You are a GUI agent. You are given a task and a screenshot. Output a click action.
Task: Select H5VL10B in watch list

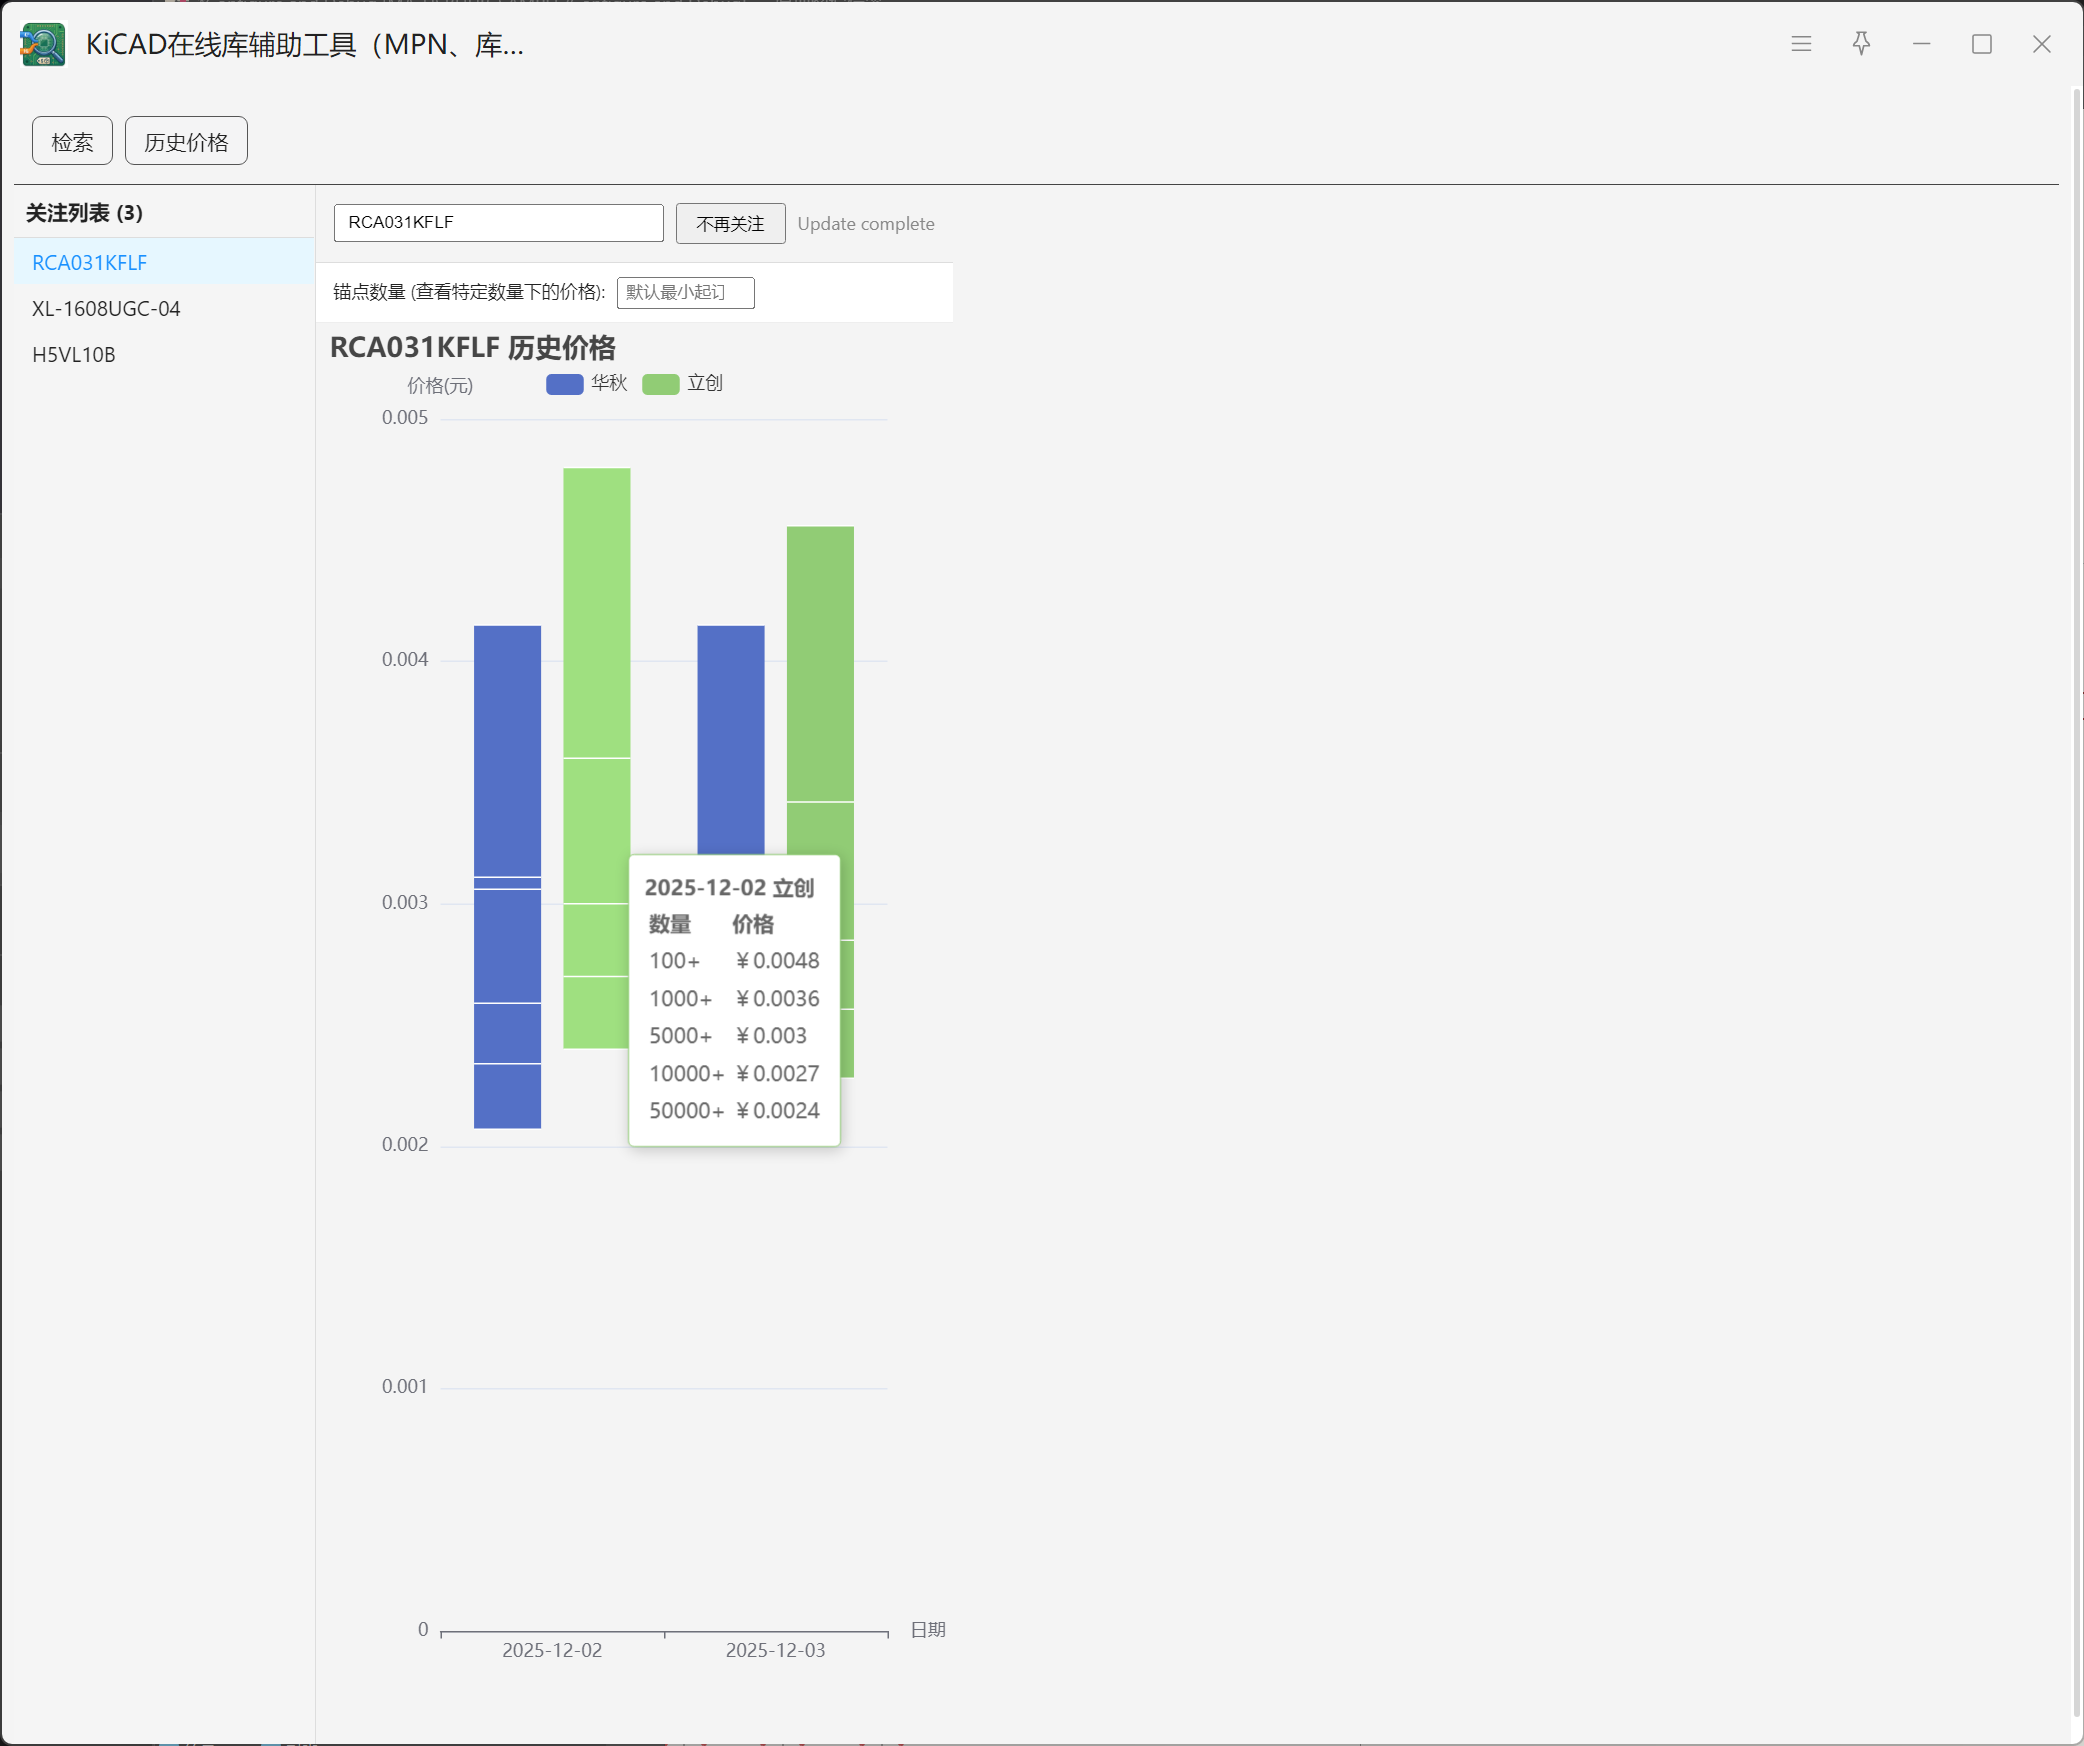(74, 355)
